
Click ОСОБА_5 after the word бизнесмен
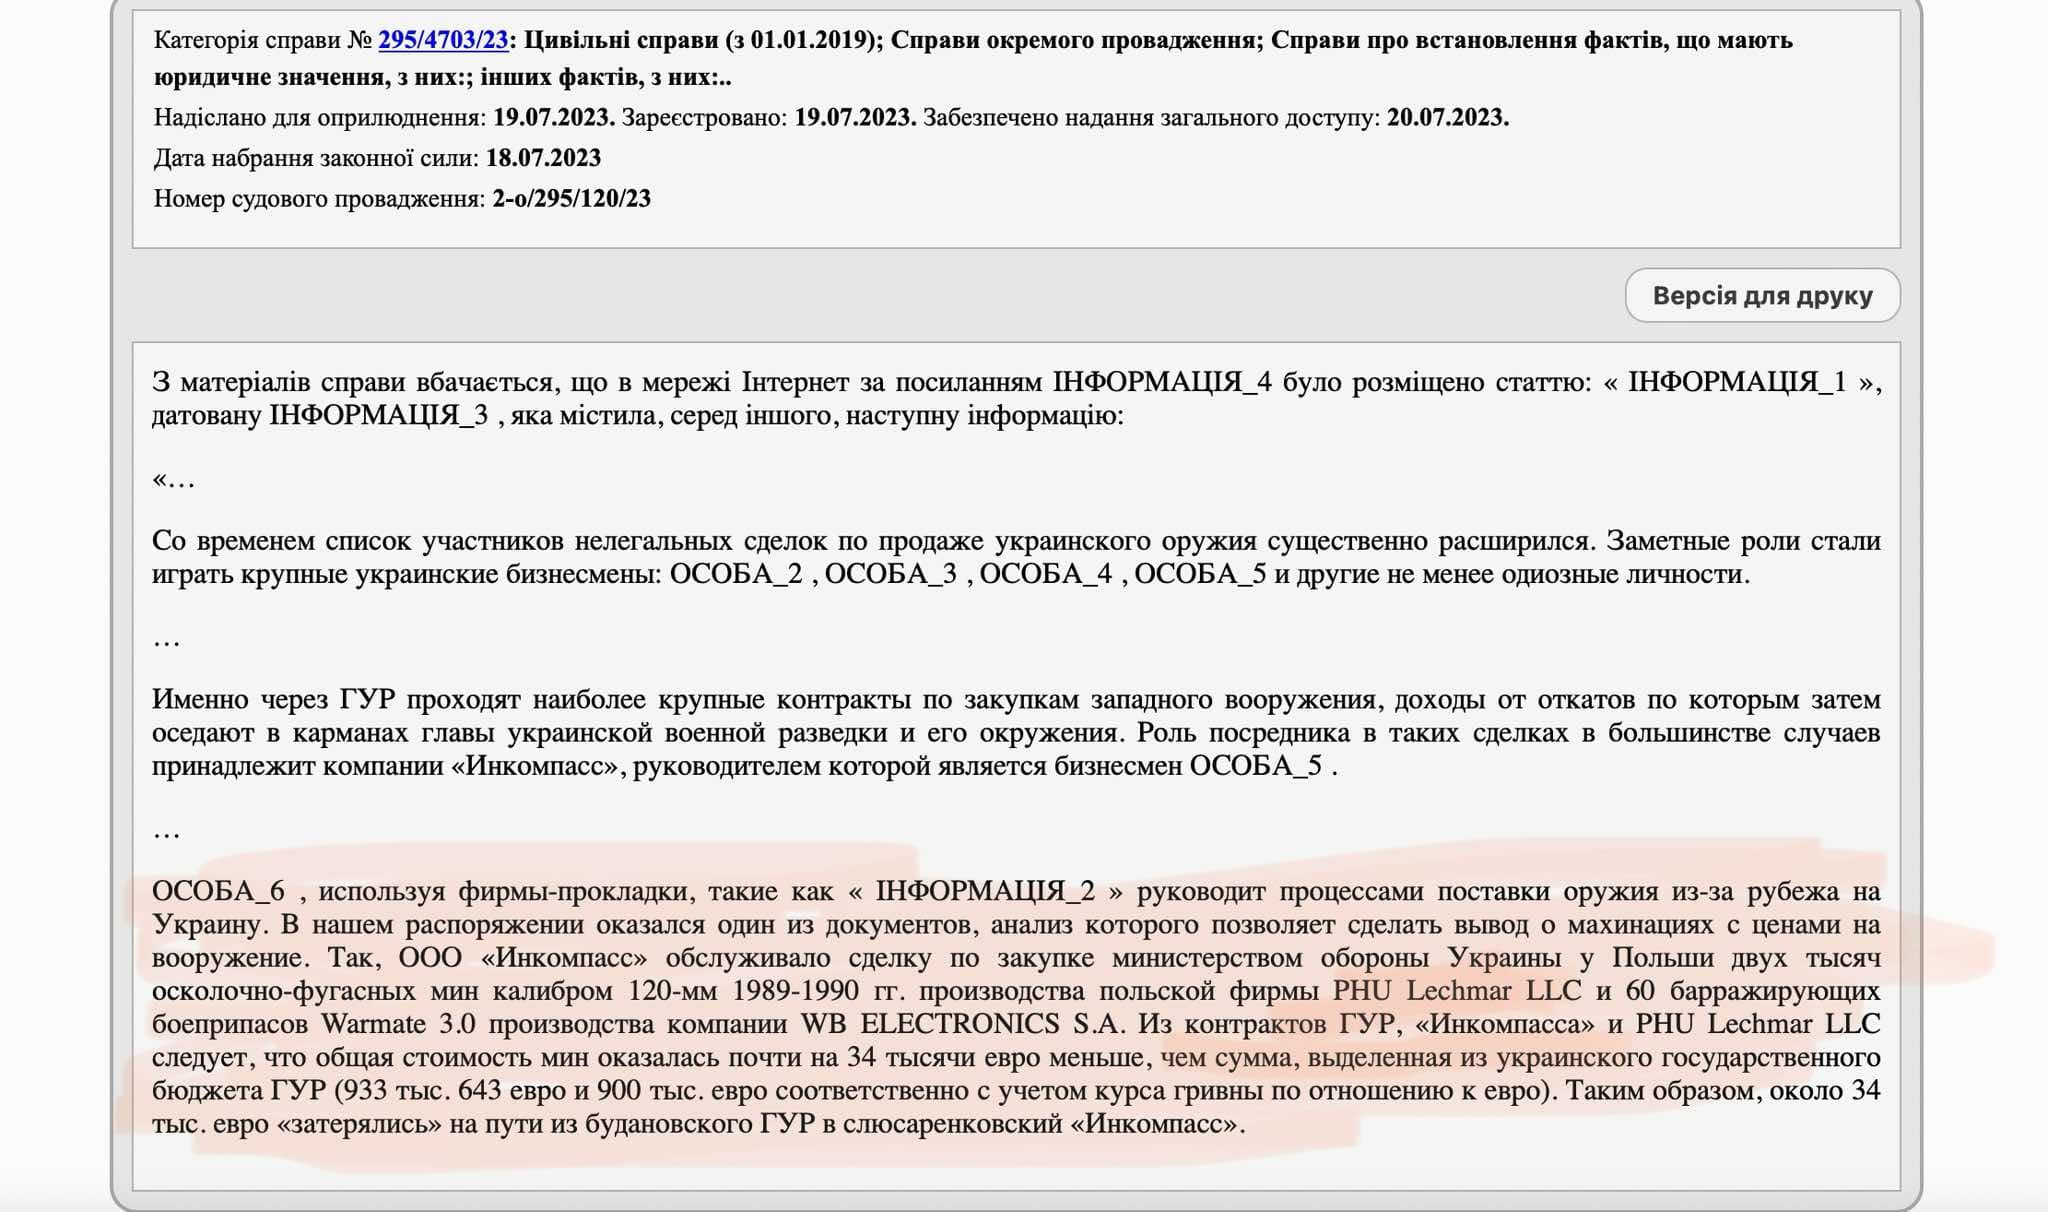pos(1255,766)
